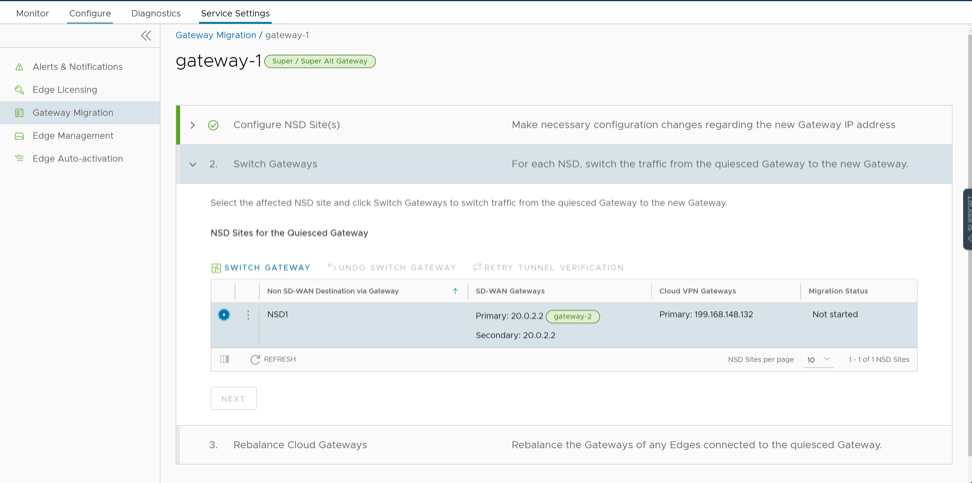Select the NSD1 row radio button
The width and height of the screenshot is (972, 483).
click(224, 315)
